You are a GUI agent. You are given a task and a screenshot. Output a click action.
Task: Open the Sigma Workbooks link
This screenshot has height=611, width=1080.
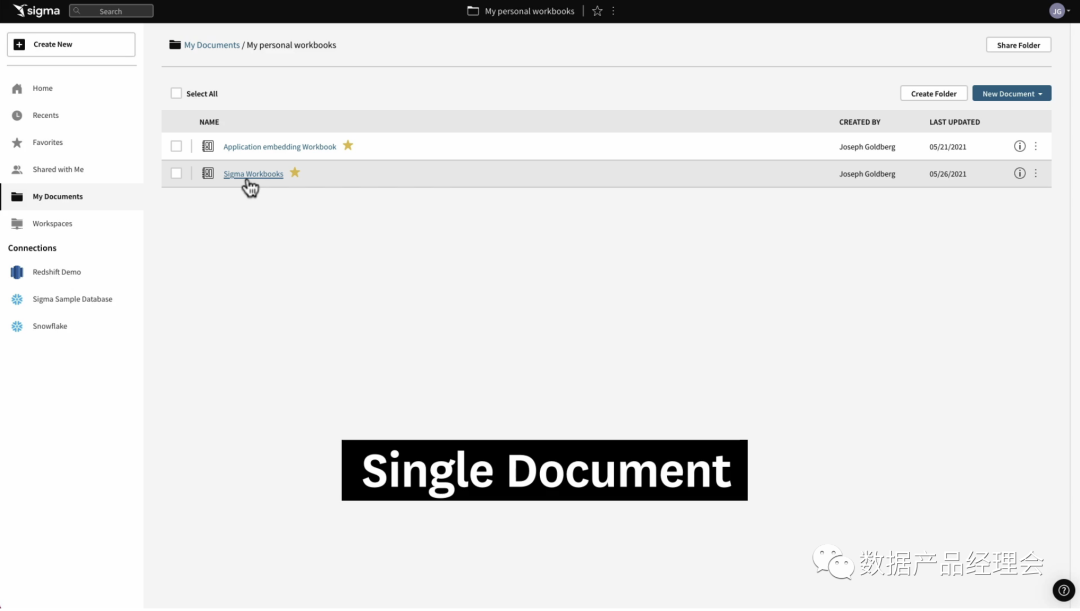pos(253,174)
